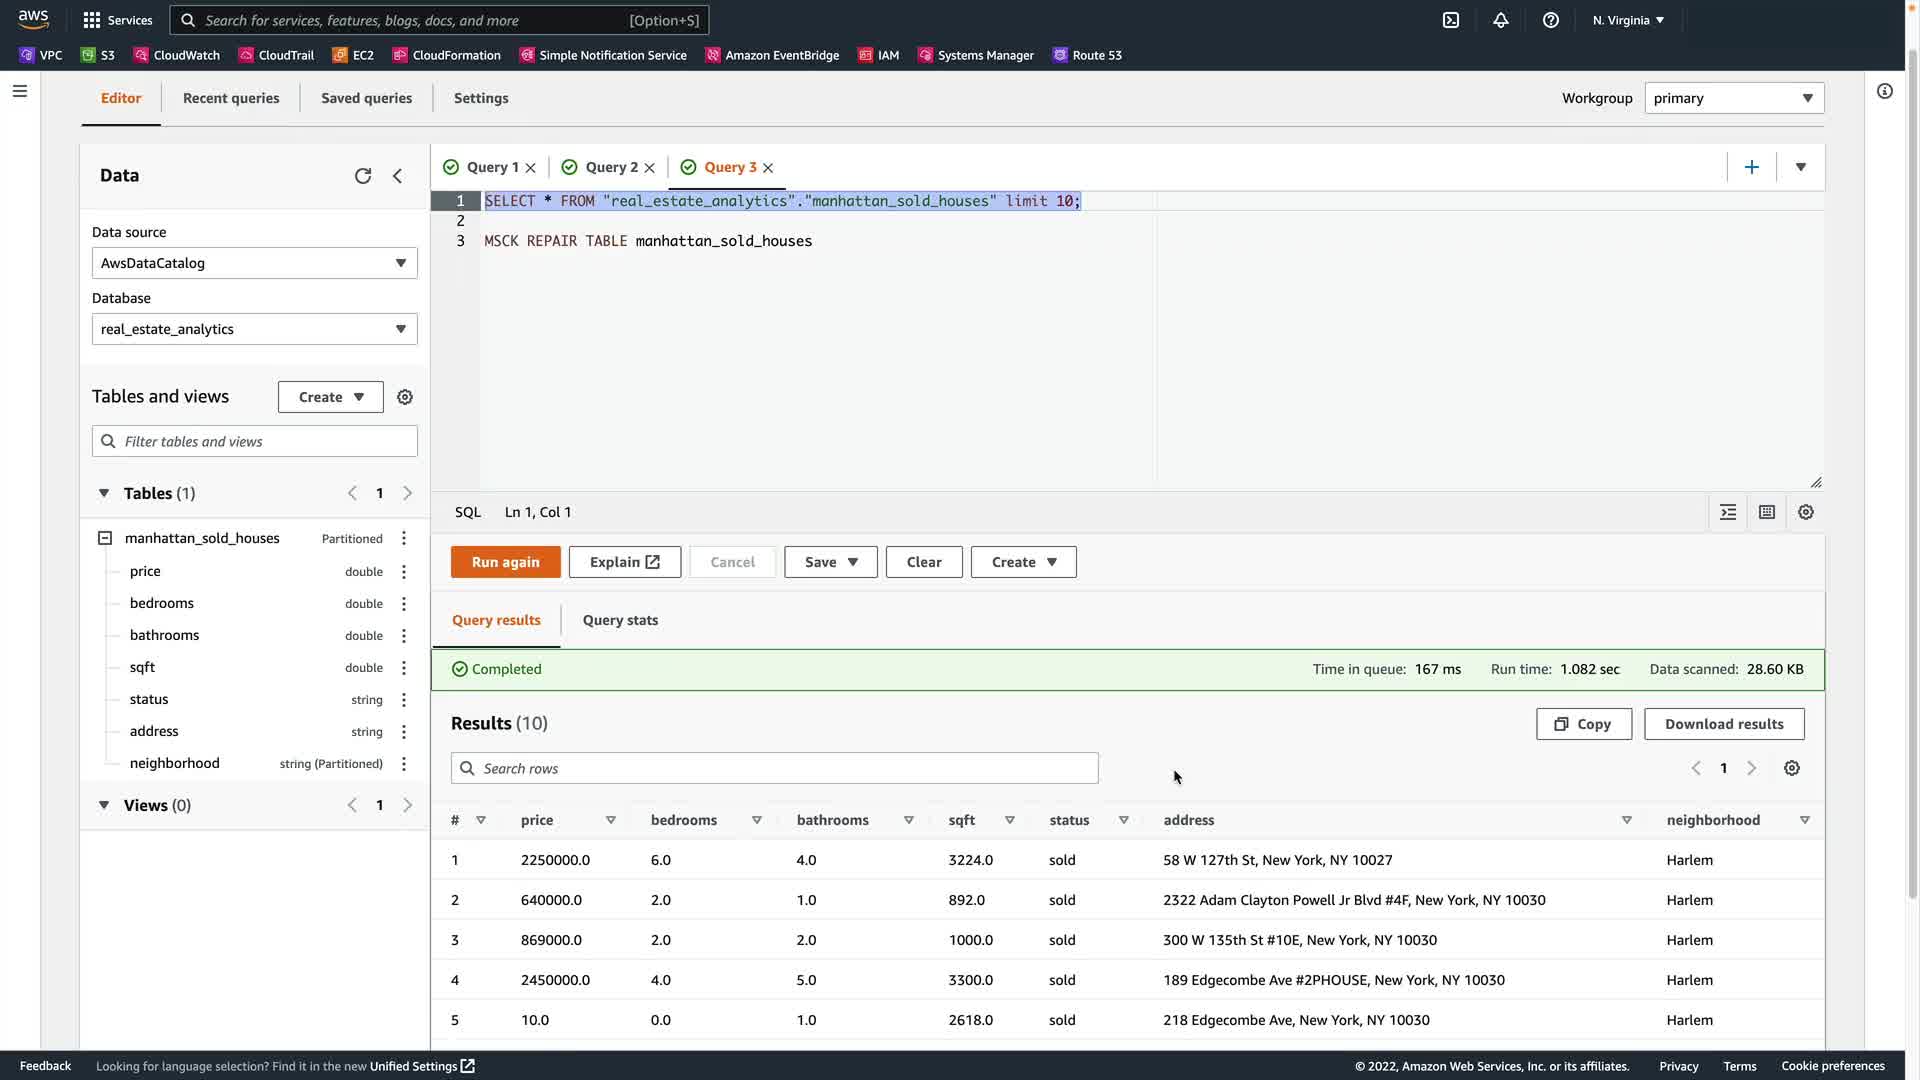Click the format query icon

pyautogui.click(x=1728, y=512)
